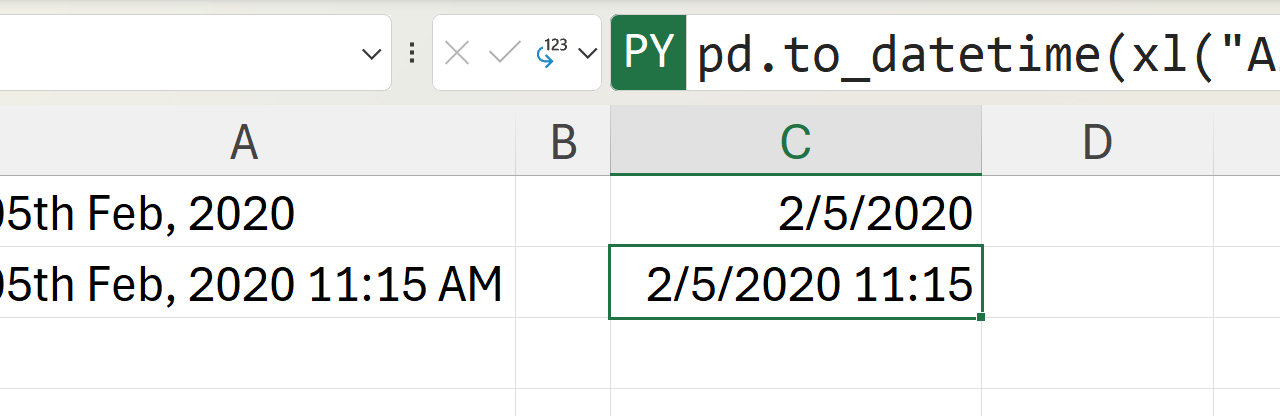Click the Python output type 123 icon
Viewport: 1280px width, 416px height.
point(552,53)
